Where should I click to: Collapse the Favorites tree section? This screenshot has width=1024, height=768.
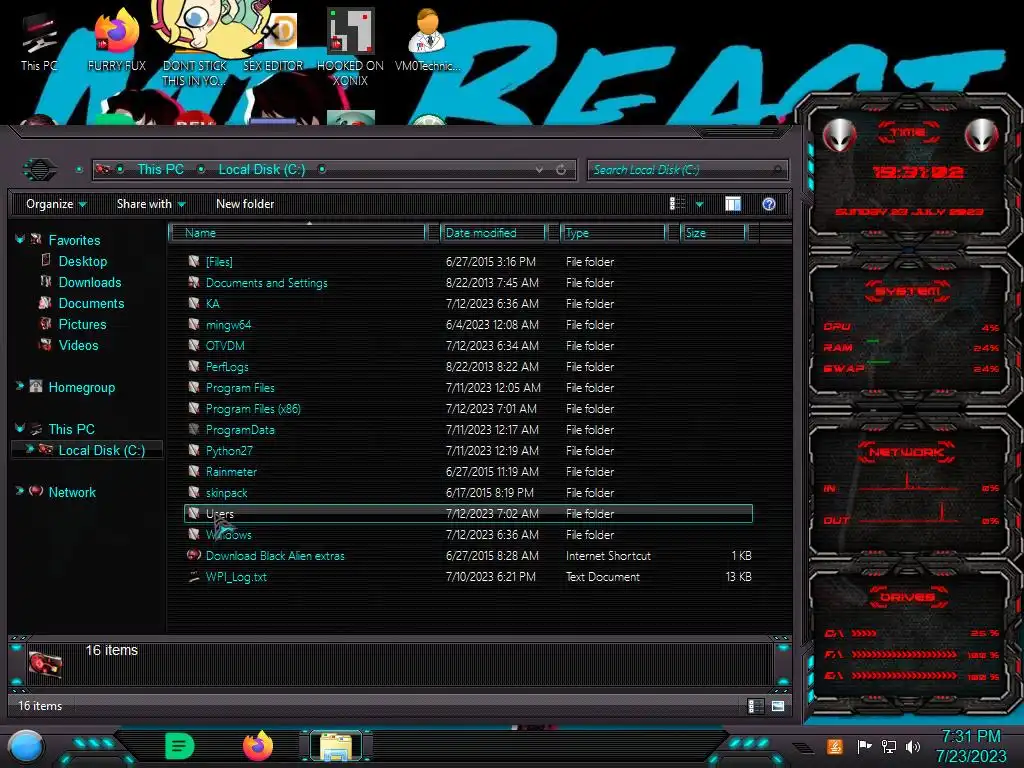(20, 240)
